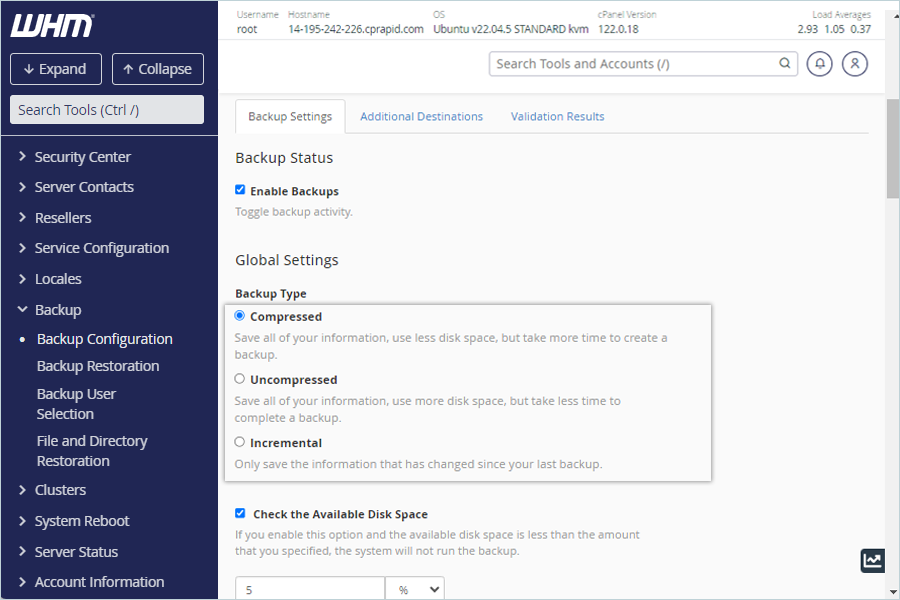900x600 pixels.
Task: Click the WHM logo
Action: [52, 26]
